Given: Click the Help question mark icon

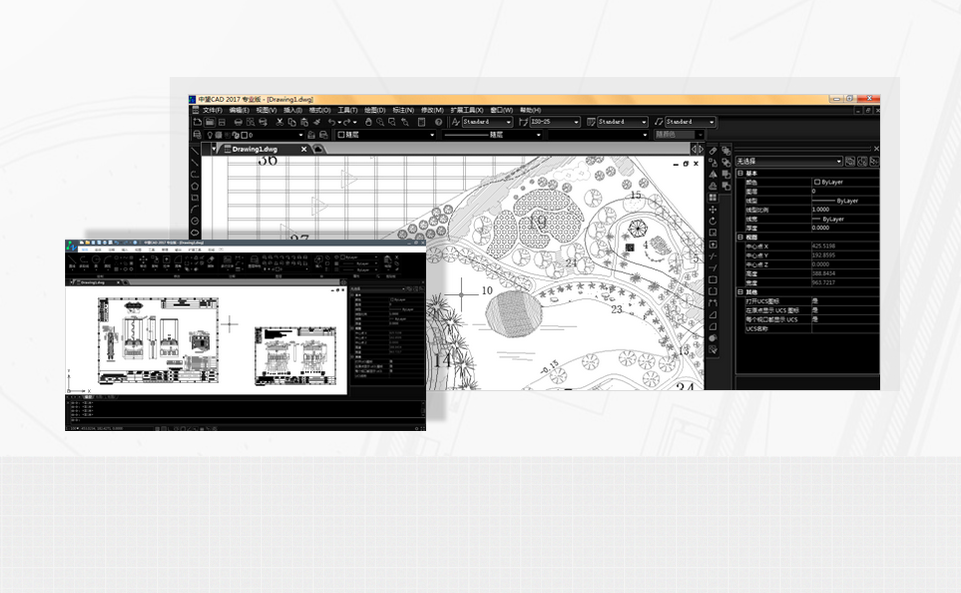Looking at the screenshot, I should 438,122.
